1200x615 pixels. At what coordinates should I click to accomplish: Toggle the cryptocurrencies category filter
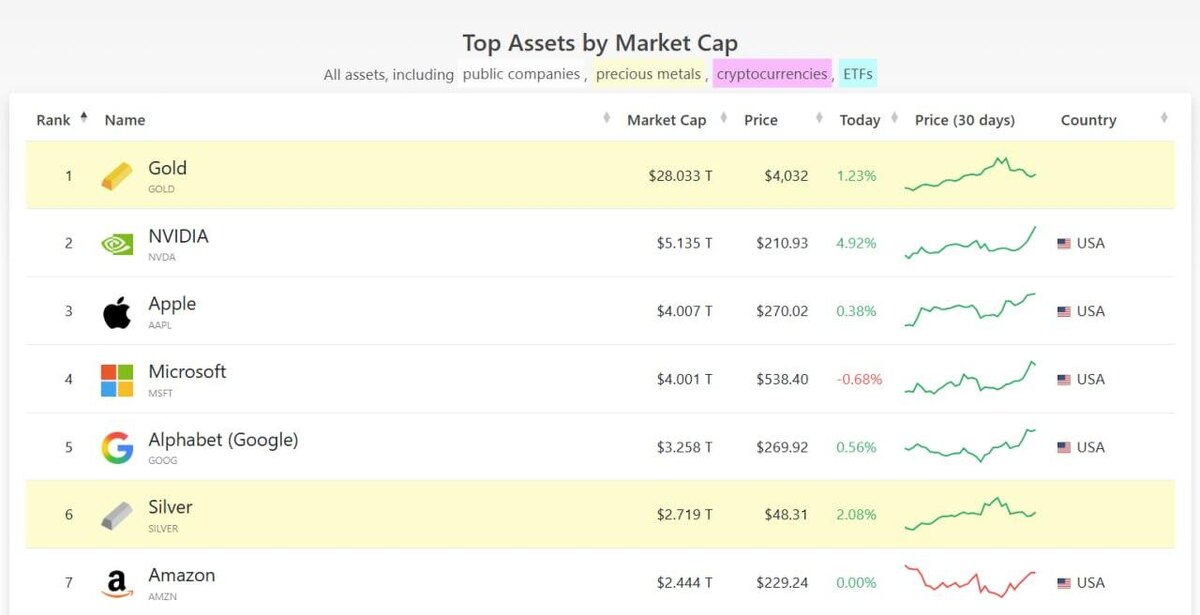tap(772, 74)
